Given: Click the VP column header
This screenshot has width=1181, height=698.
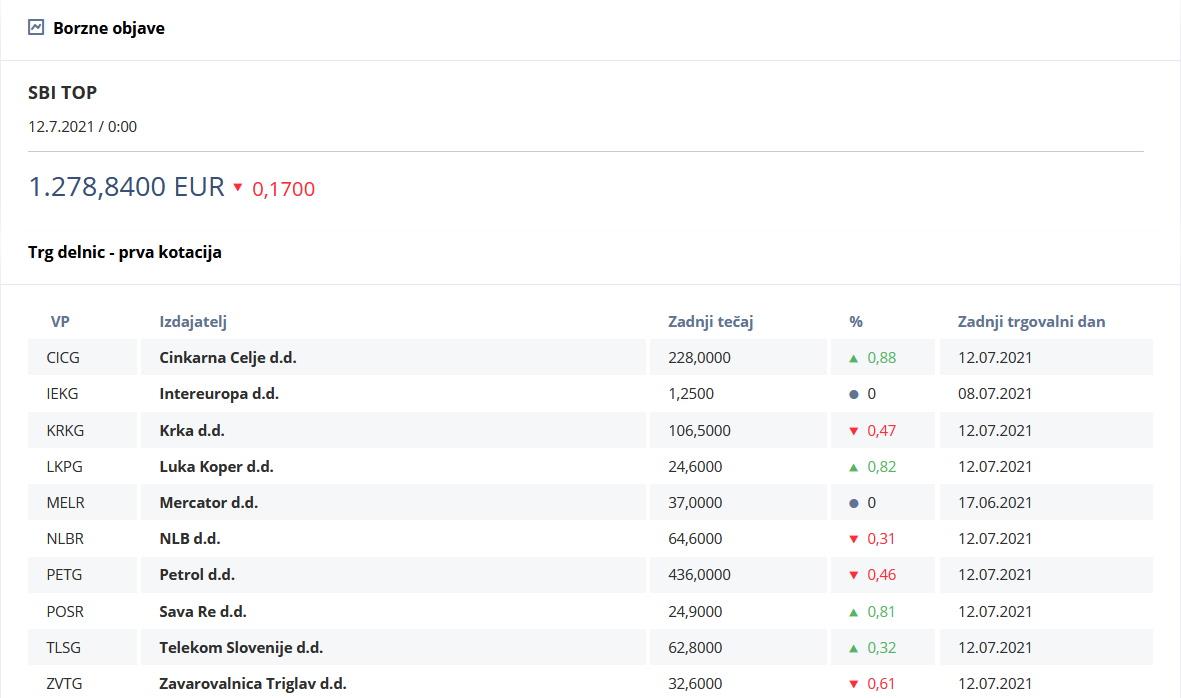Looking at the screenshot, I should tap(60, 322).
